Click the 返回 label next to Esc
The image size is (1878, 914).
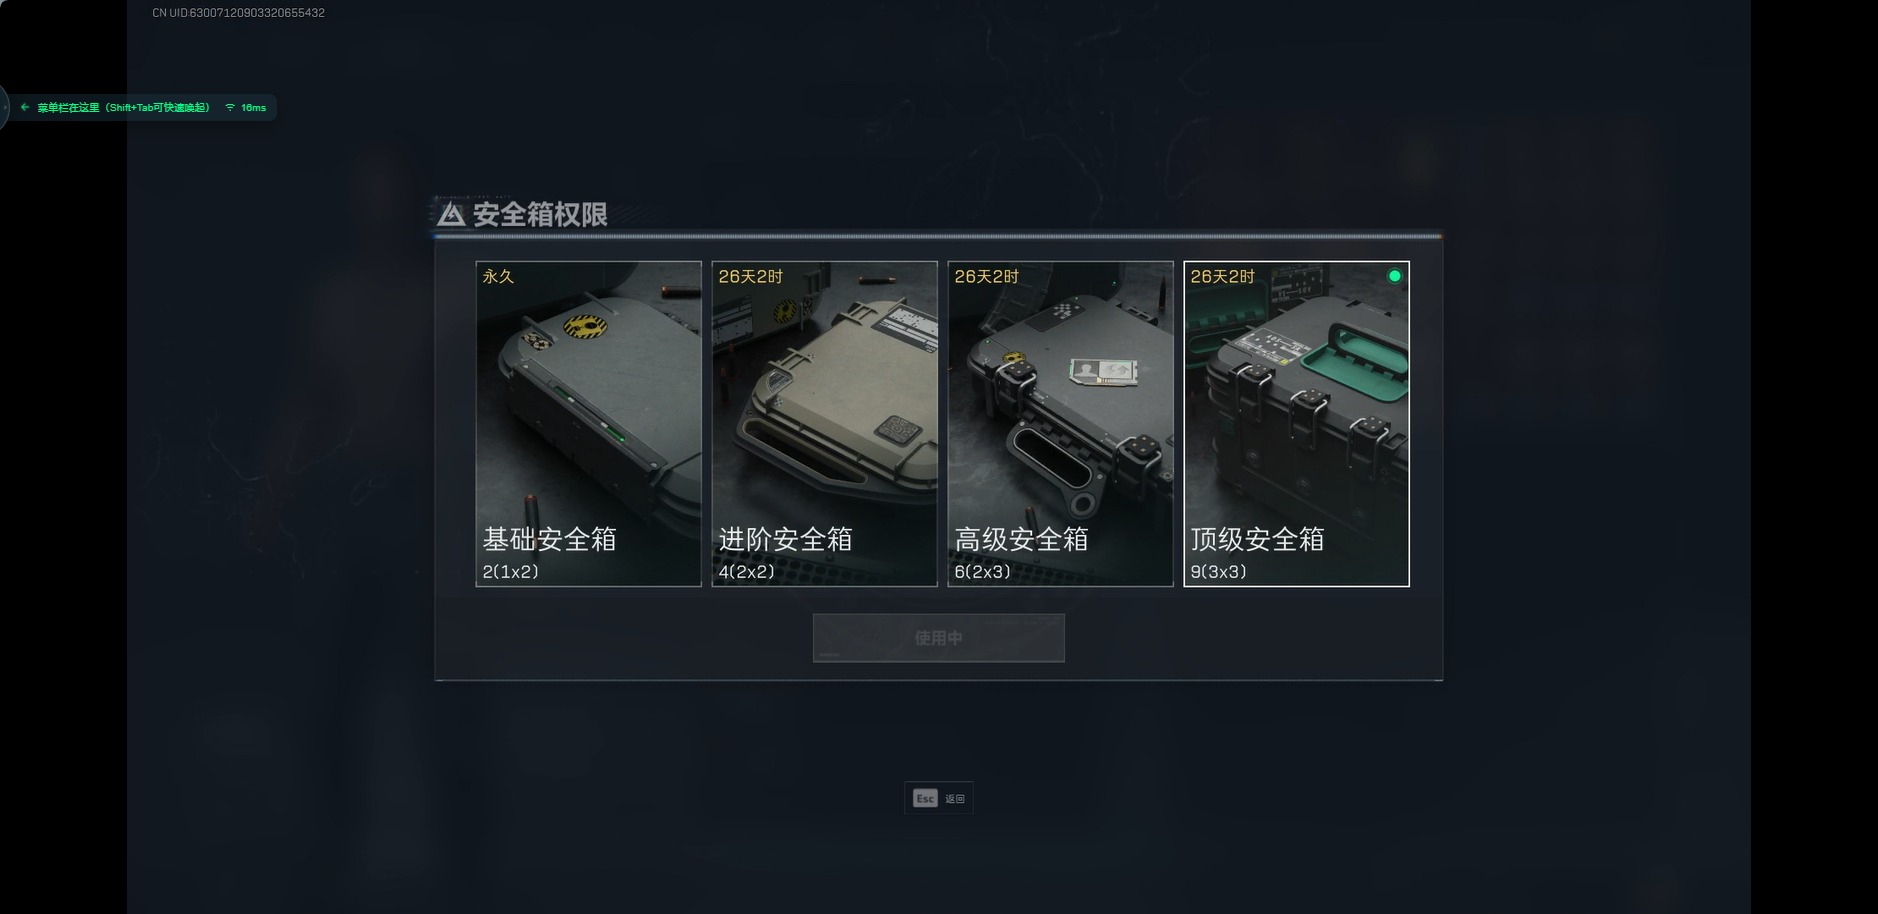click(x=955, y=799)
